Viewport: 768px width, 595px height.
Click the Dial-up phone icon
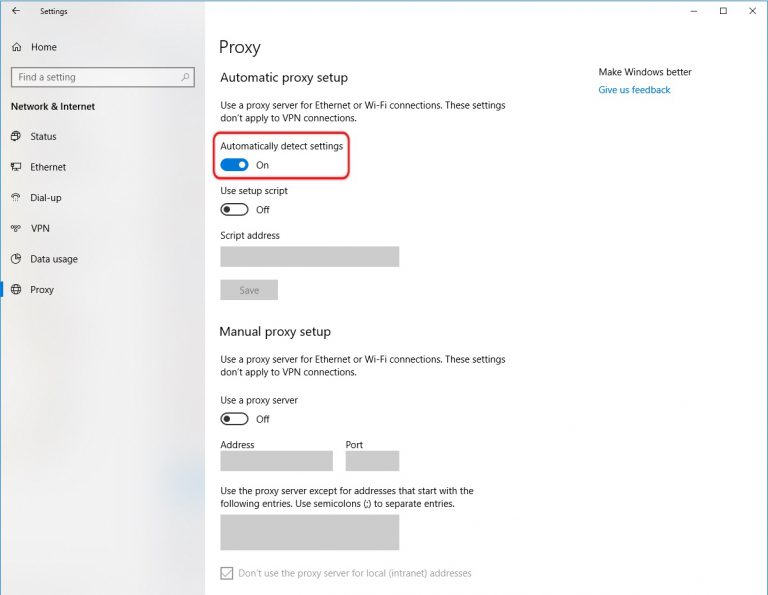pos(16,197)
